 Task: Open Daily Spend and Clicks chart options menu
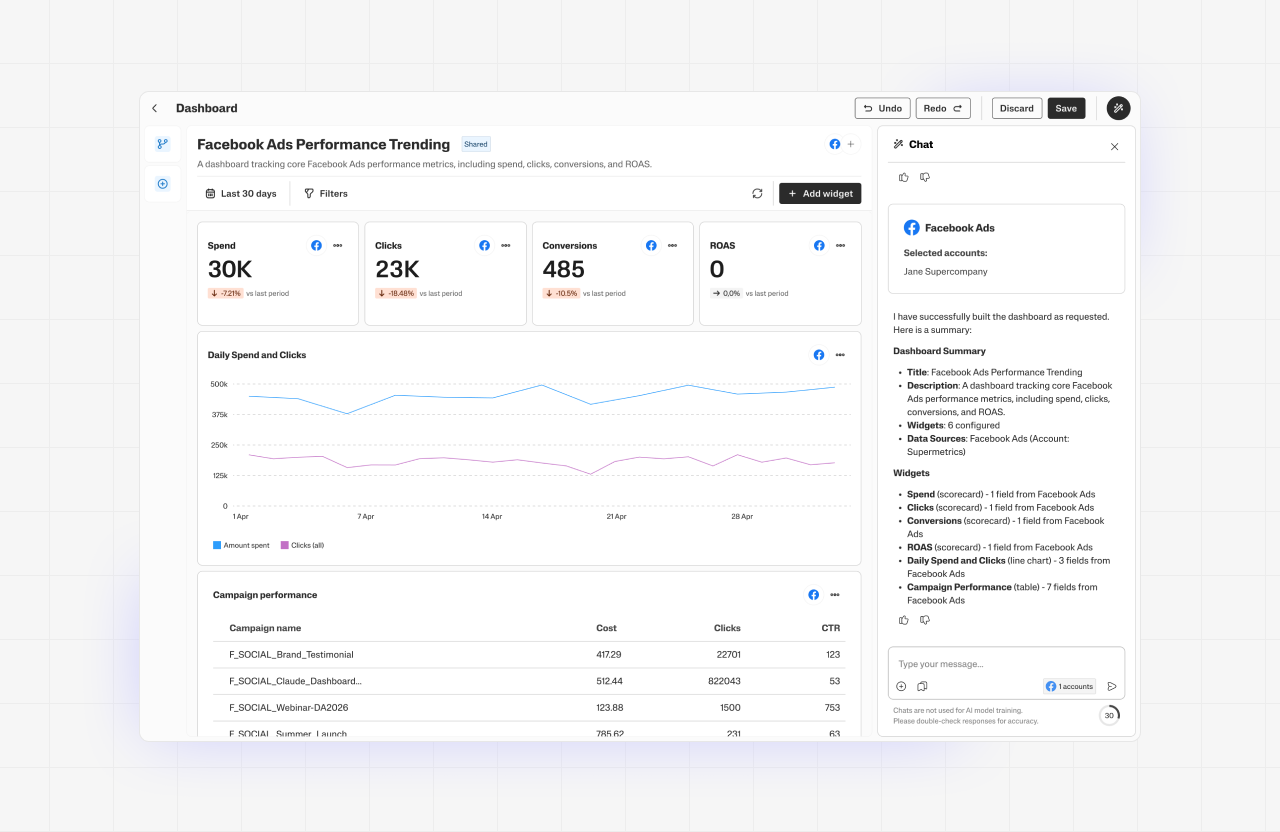840,355
